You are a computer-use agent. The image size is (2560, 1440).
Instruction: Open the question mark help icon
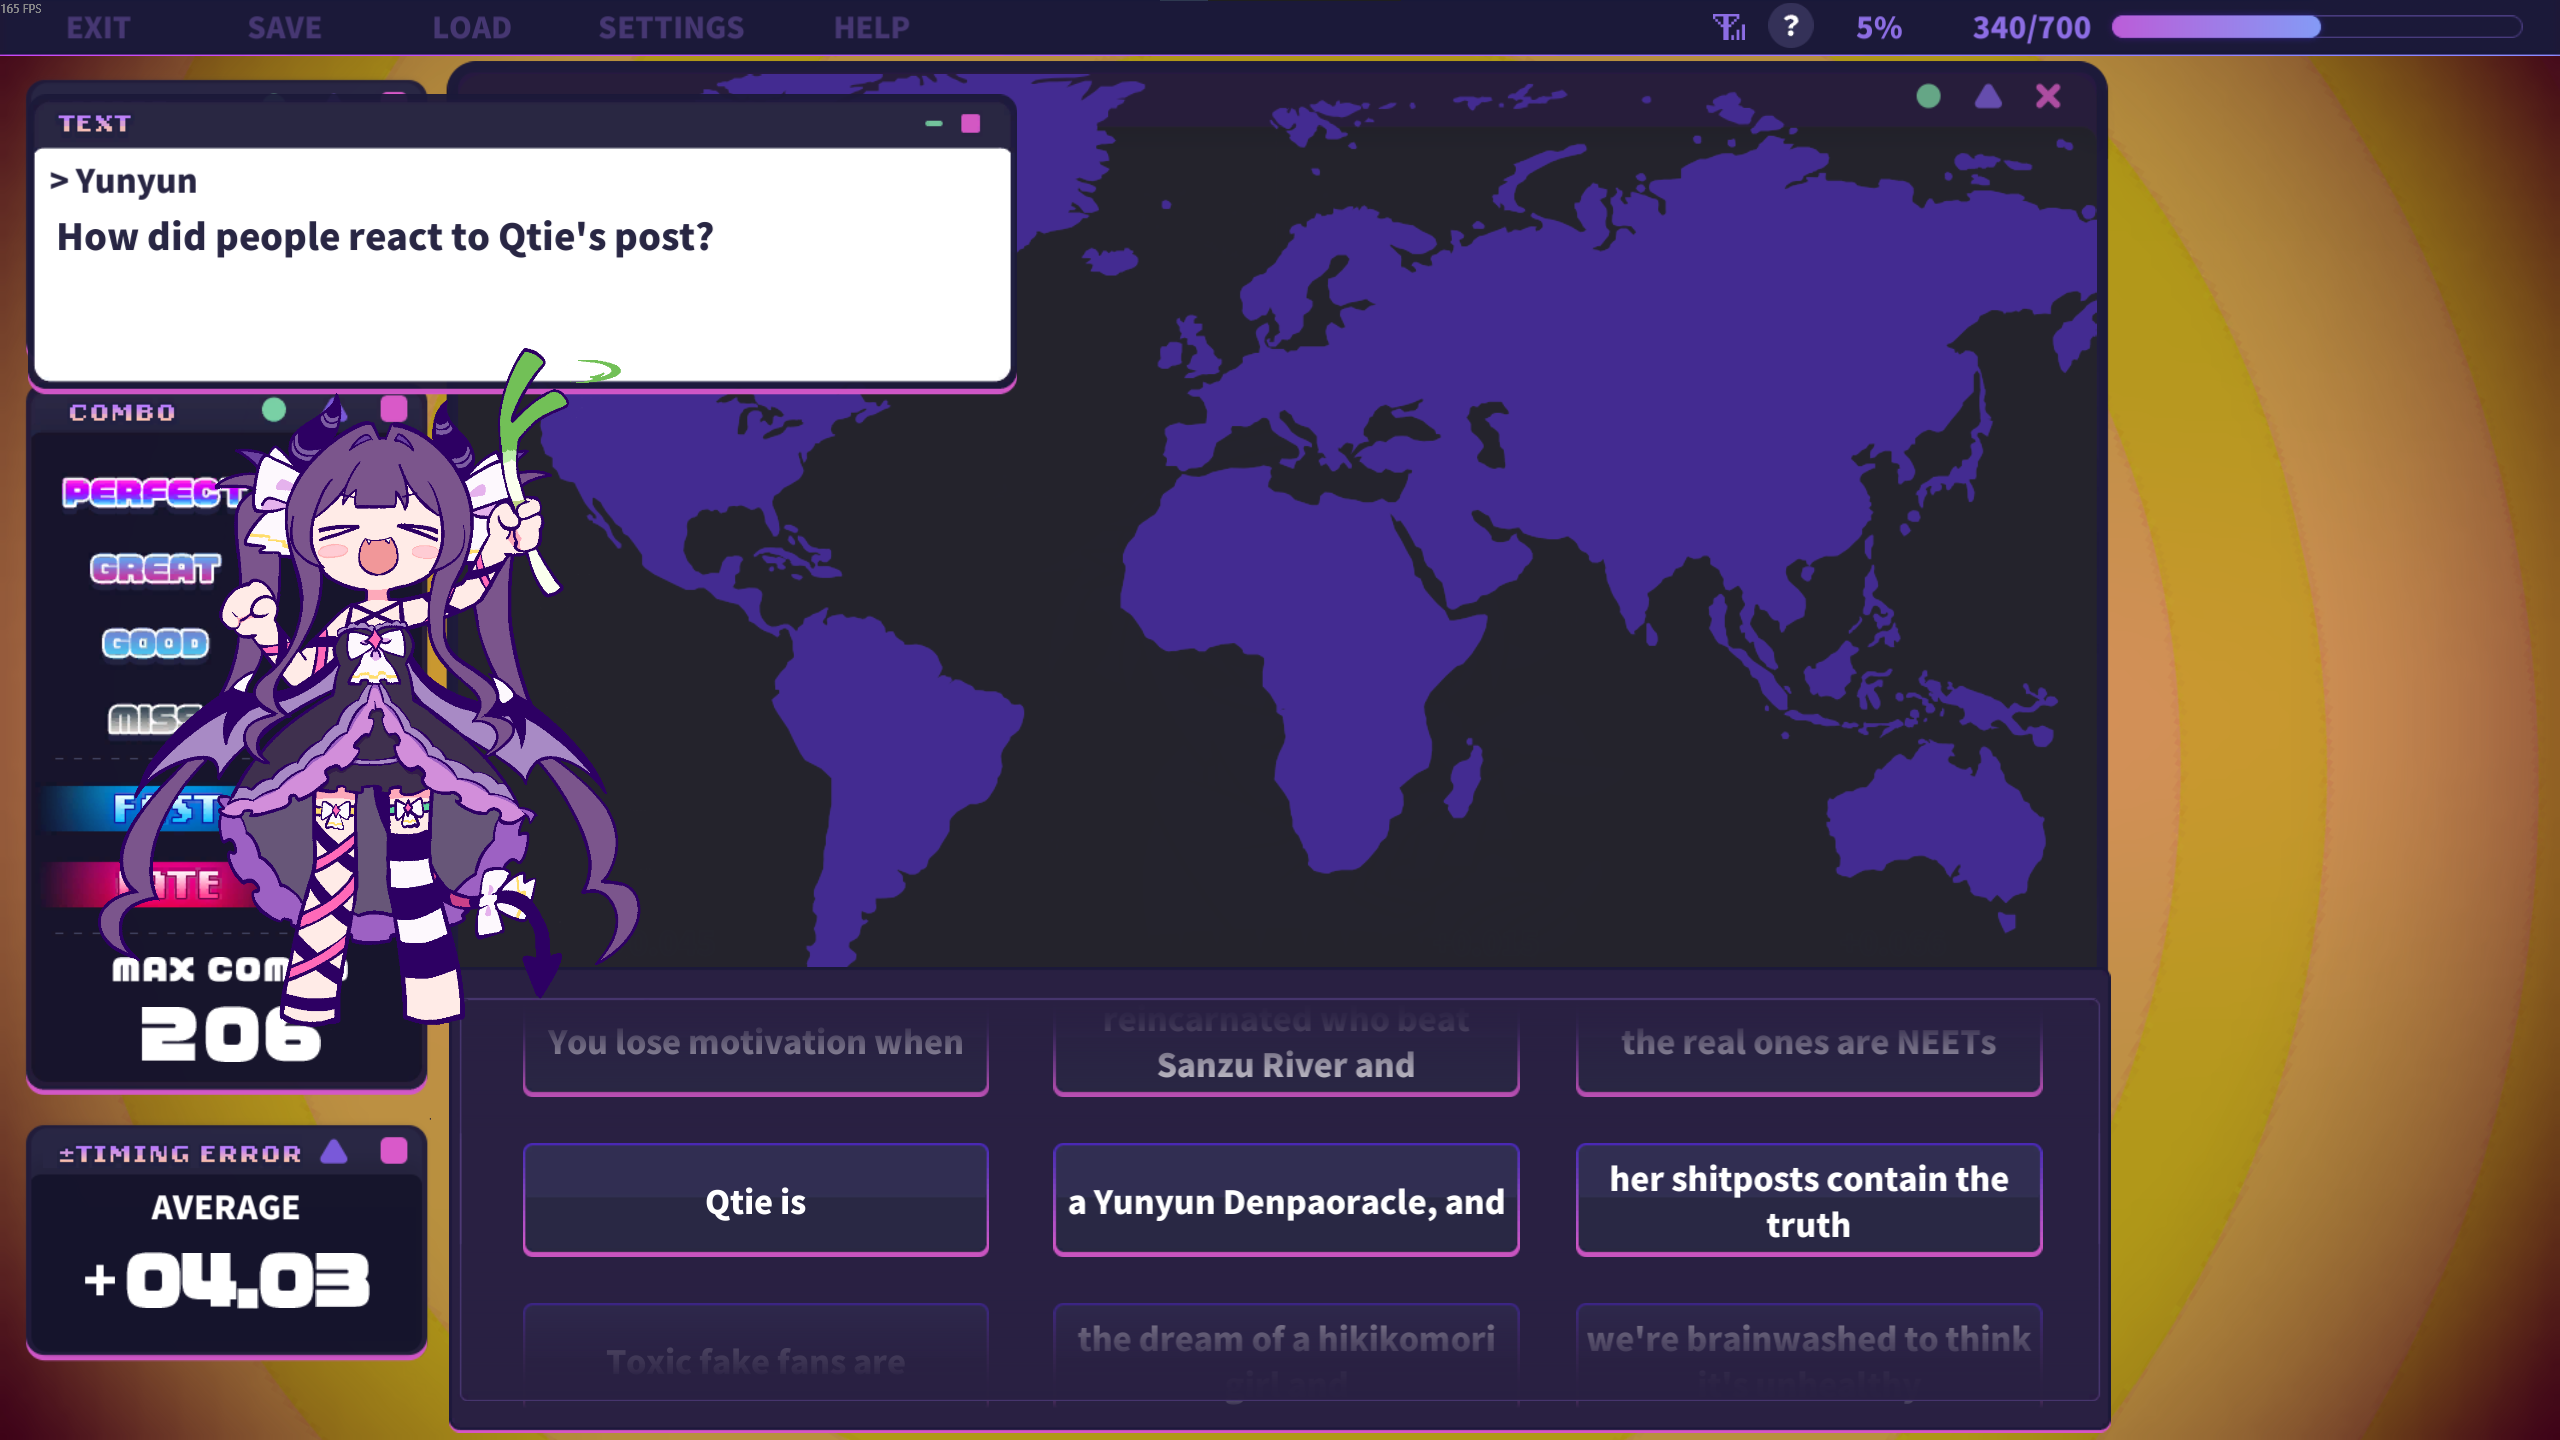click(1790, 27)
